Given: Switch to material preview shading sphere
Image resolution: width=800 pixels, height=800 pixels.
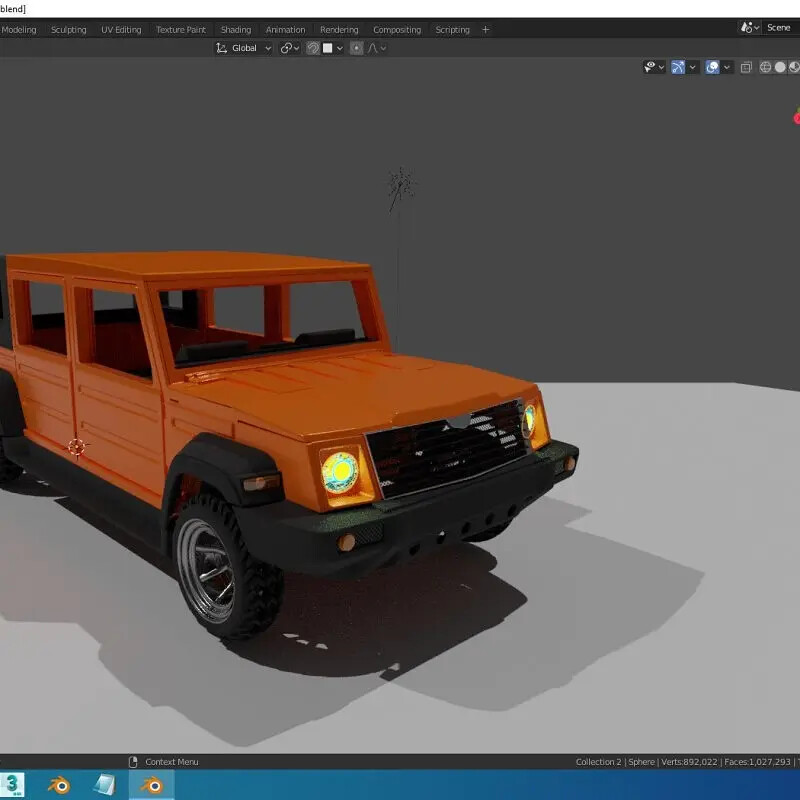Looking at the screenshot, I should [794, 67].
